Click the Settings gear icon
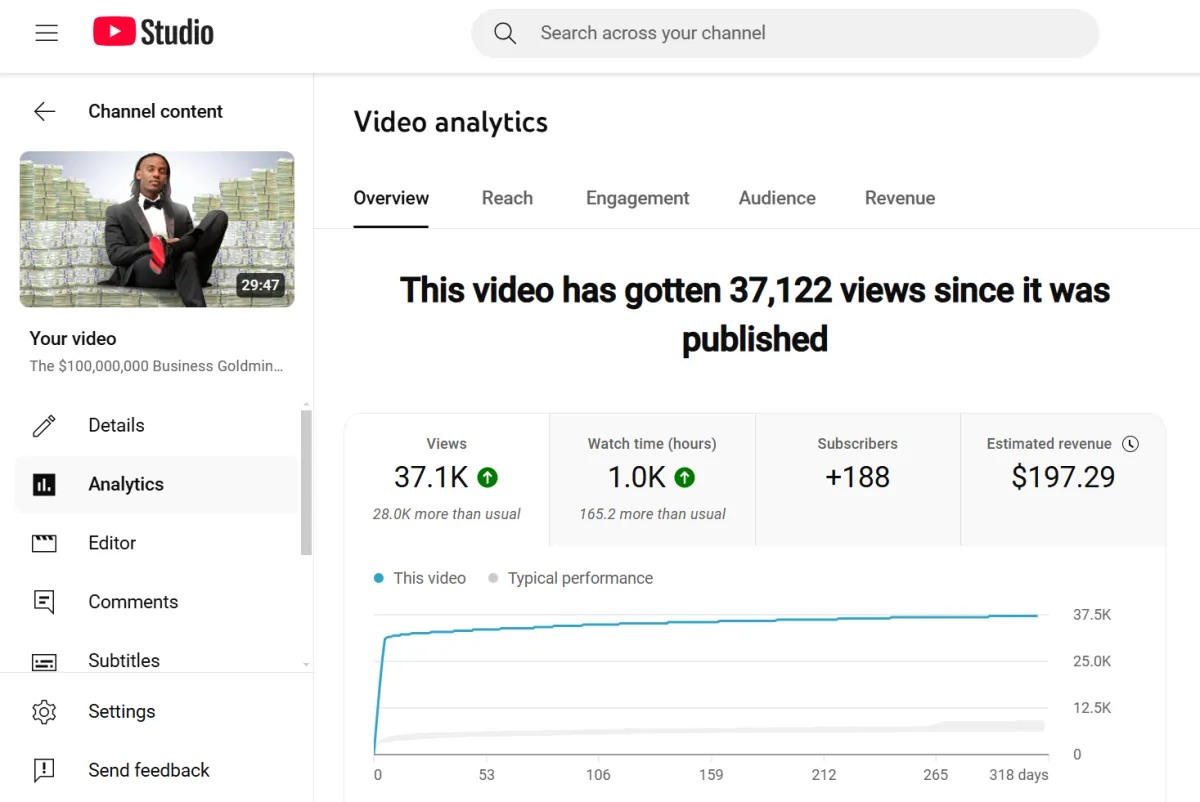The height and width of the screenshot is (802, 1200). (44, 712)
